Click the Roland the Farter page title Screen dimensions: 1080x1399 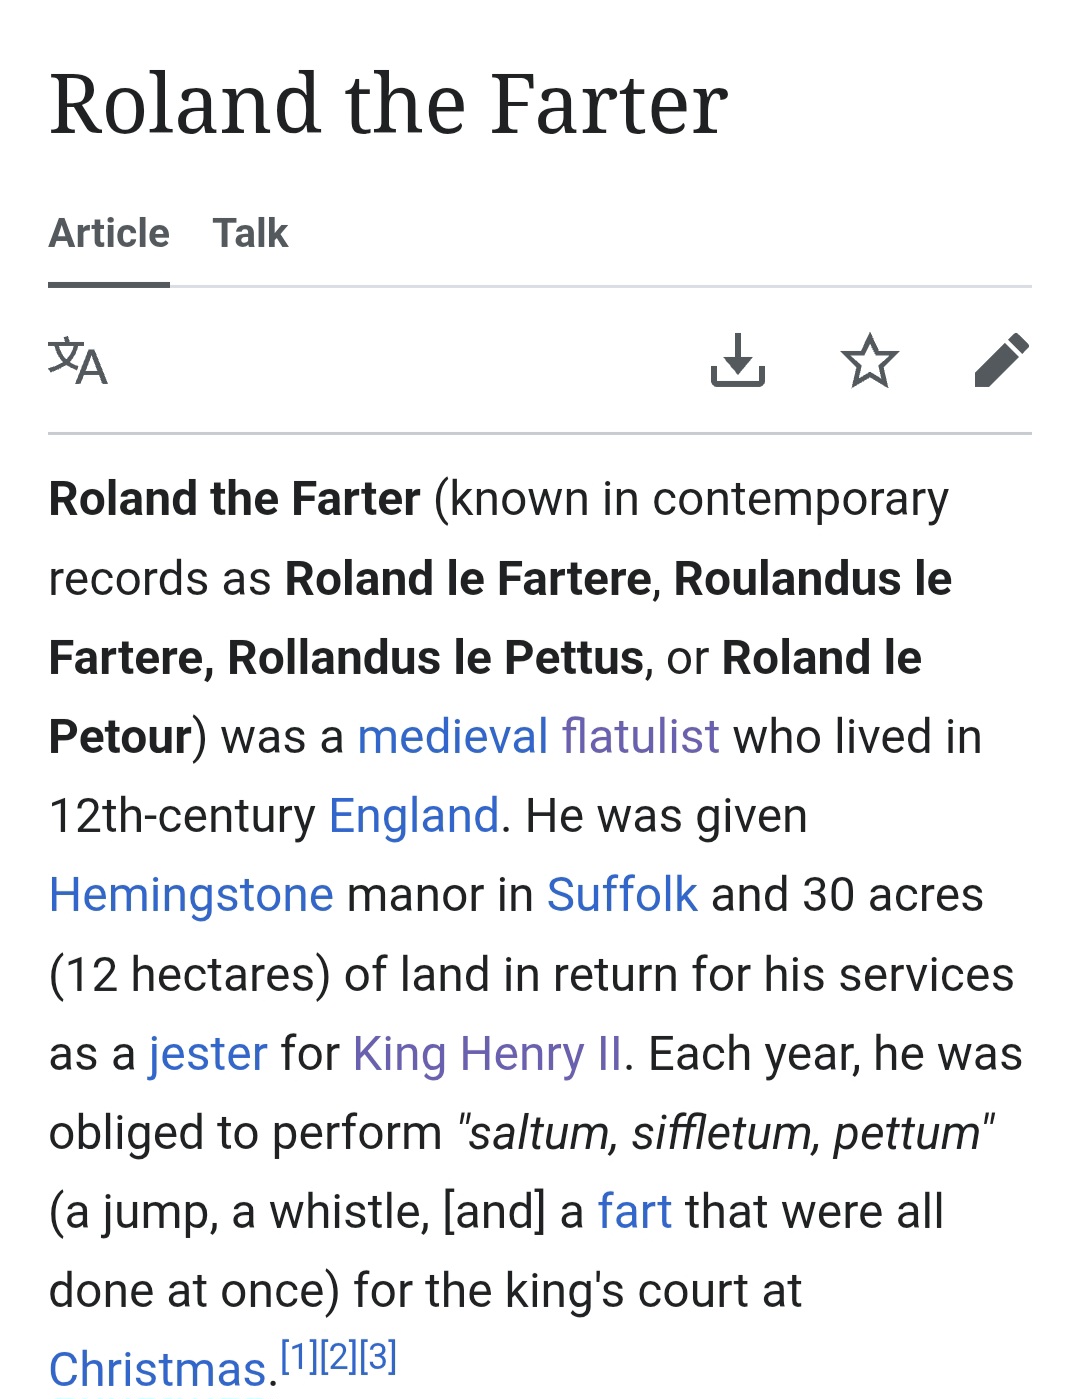tap(388, 104)
